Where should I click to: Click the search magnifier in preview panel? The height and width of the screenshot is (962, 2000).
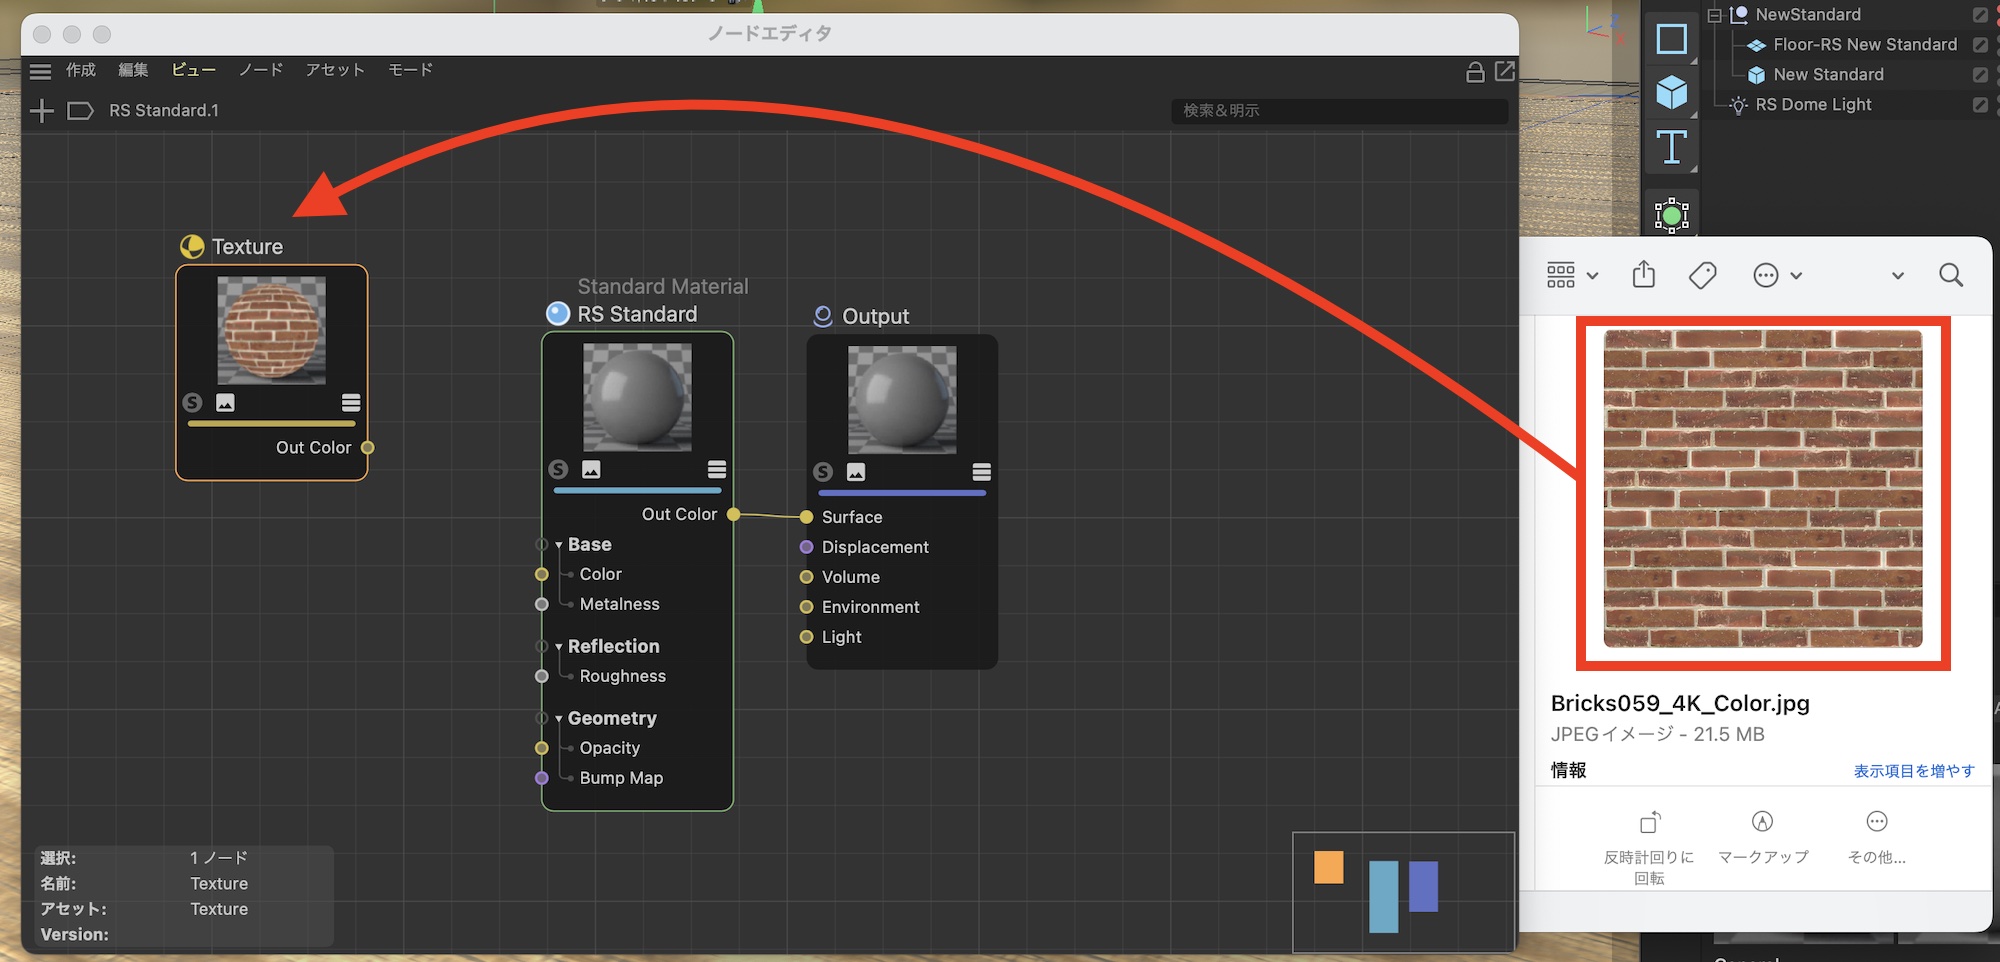[1950, 275]
